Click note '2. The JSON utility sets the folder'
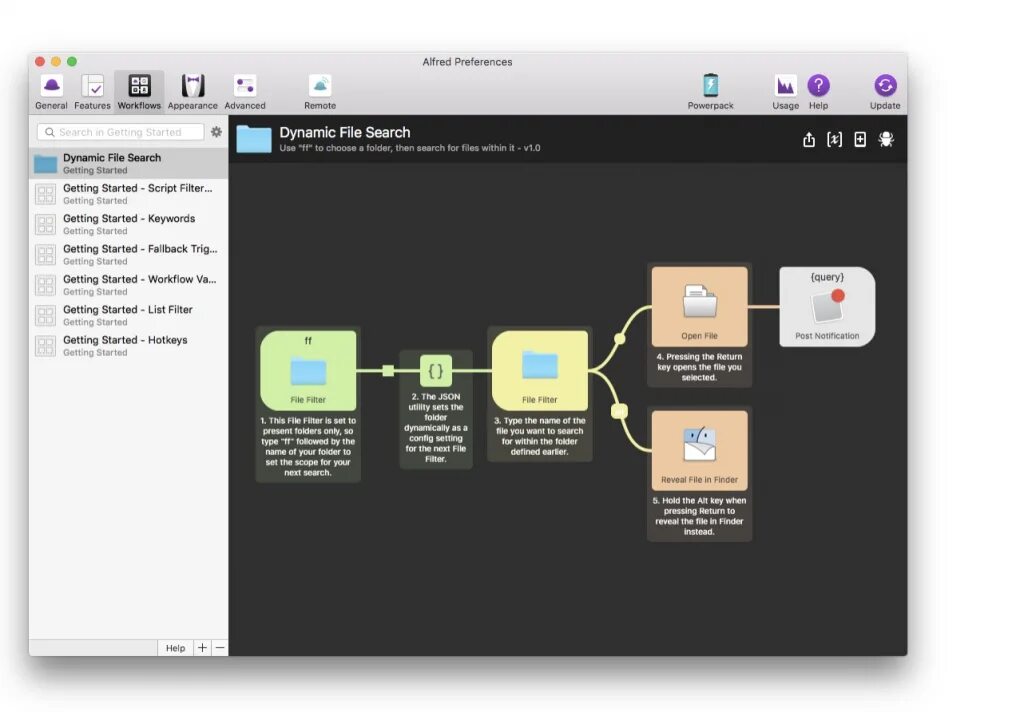1024x712 pixels. tap(436, 428)
